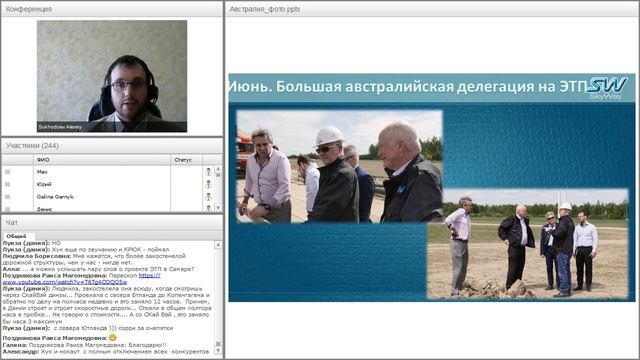Viewport: 640px width, 360px height.
Task: Click Александр's message about 'нокаут'
Action: click(x=106, y=351)
